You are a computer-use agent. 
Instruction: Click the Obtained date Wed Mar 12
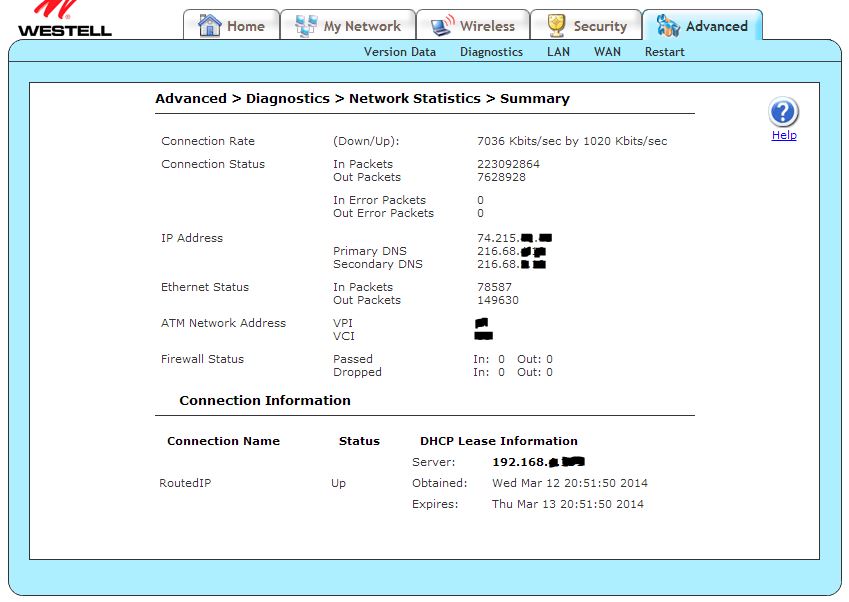click(x=570, y=483)
